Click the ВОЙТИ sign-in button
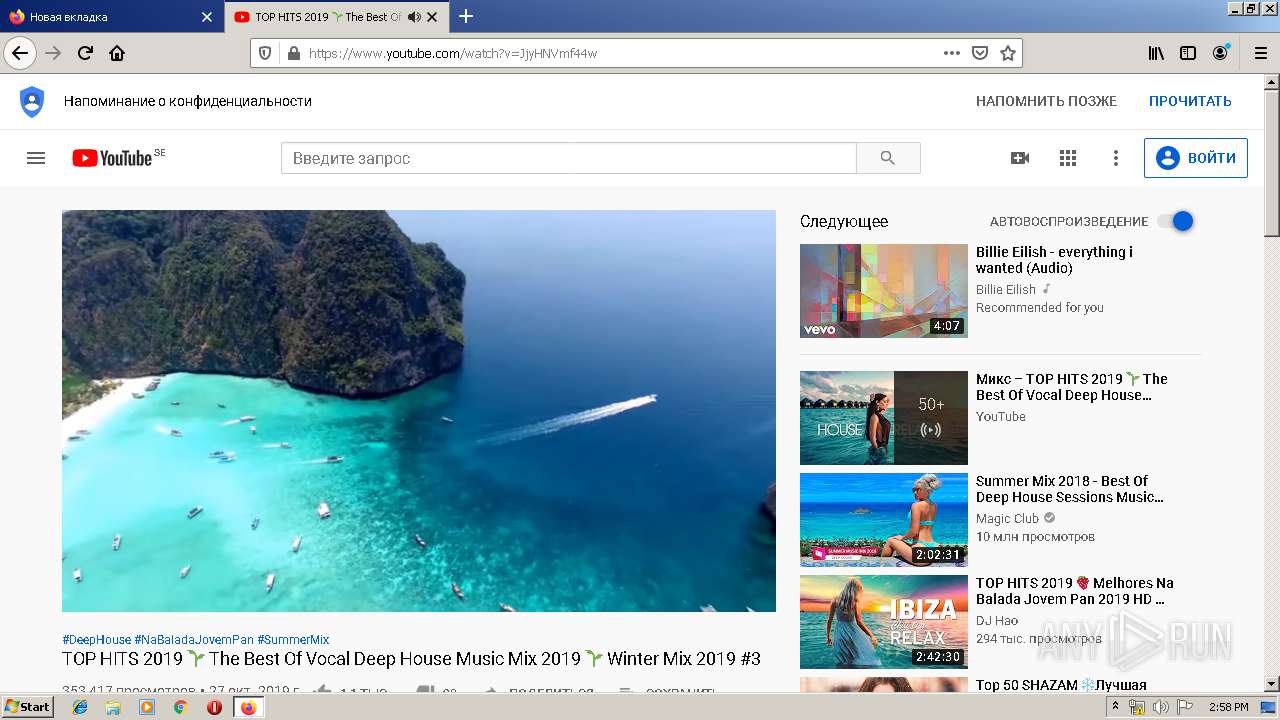The width and height of the screenshot is (1280, 720). [x=1196, y=158]
